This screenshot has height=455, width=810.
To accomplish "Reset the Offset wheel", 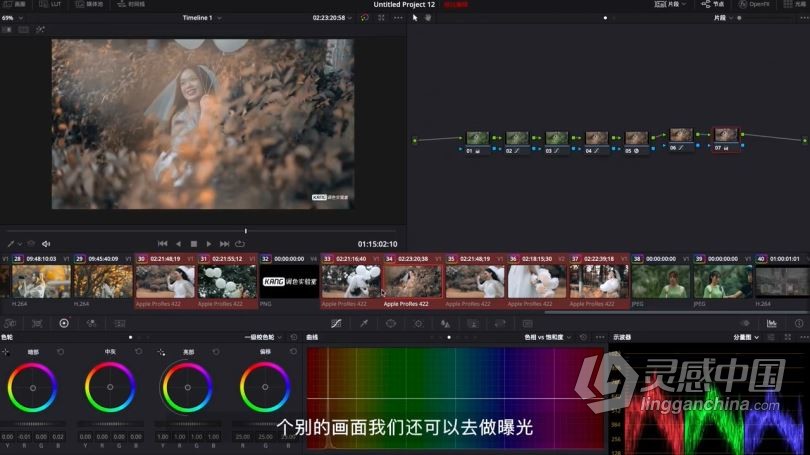I will 293,352.
